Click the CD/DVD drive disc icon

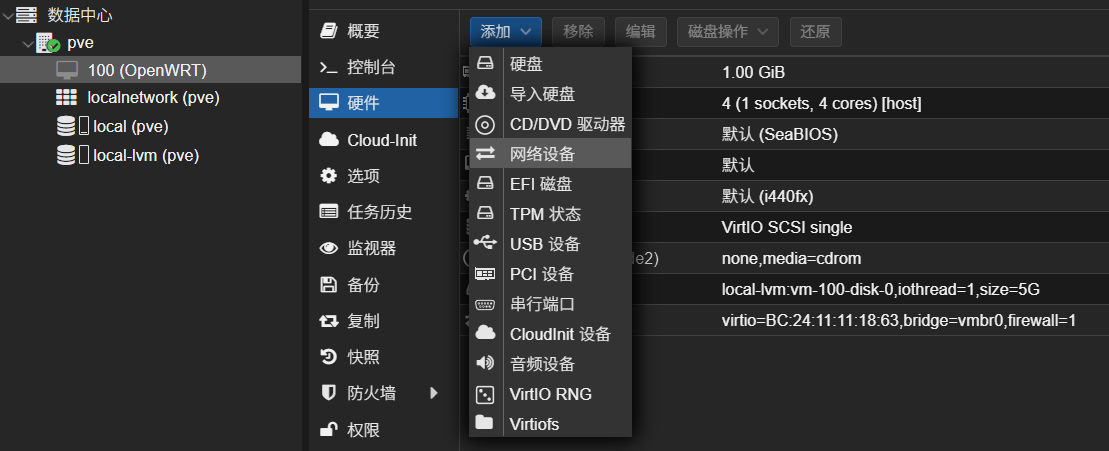tap(485, 124)
